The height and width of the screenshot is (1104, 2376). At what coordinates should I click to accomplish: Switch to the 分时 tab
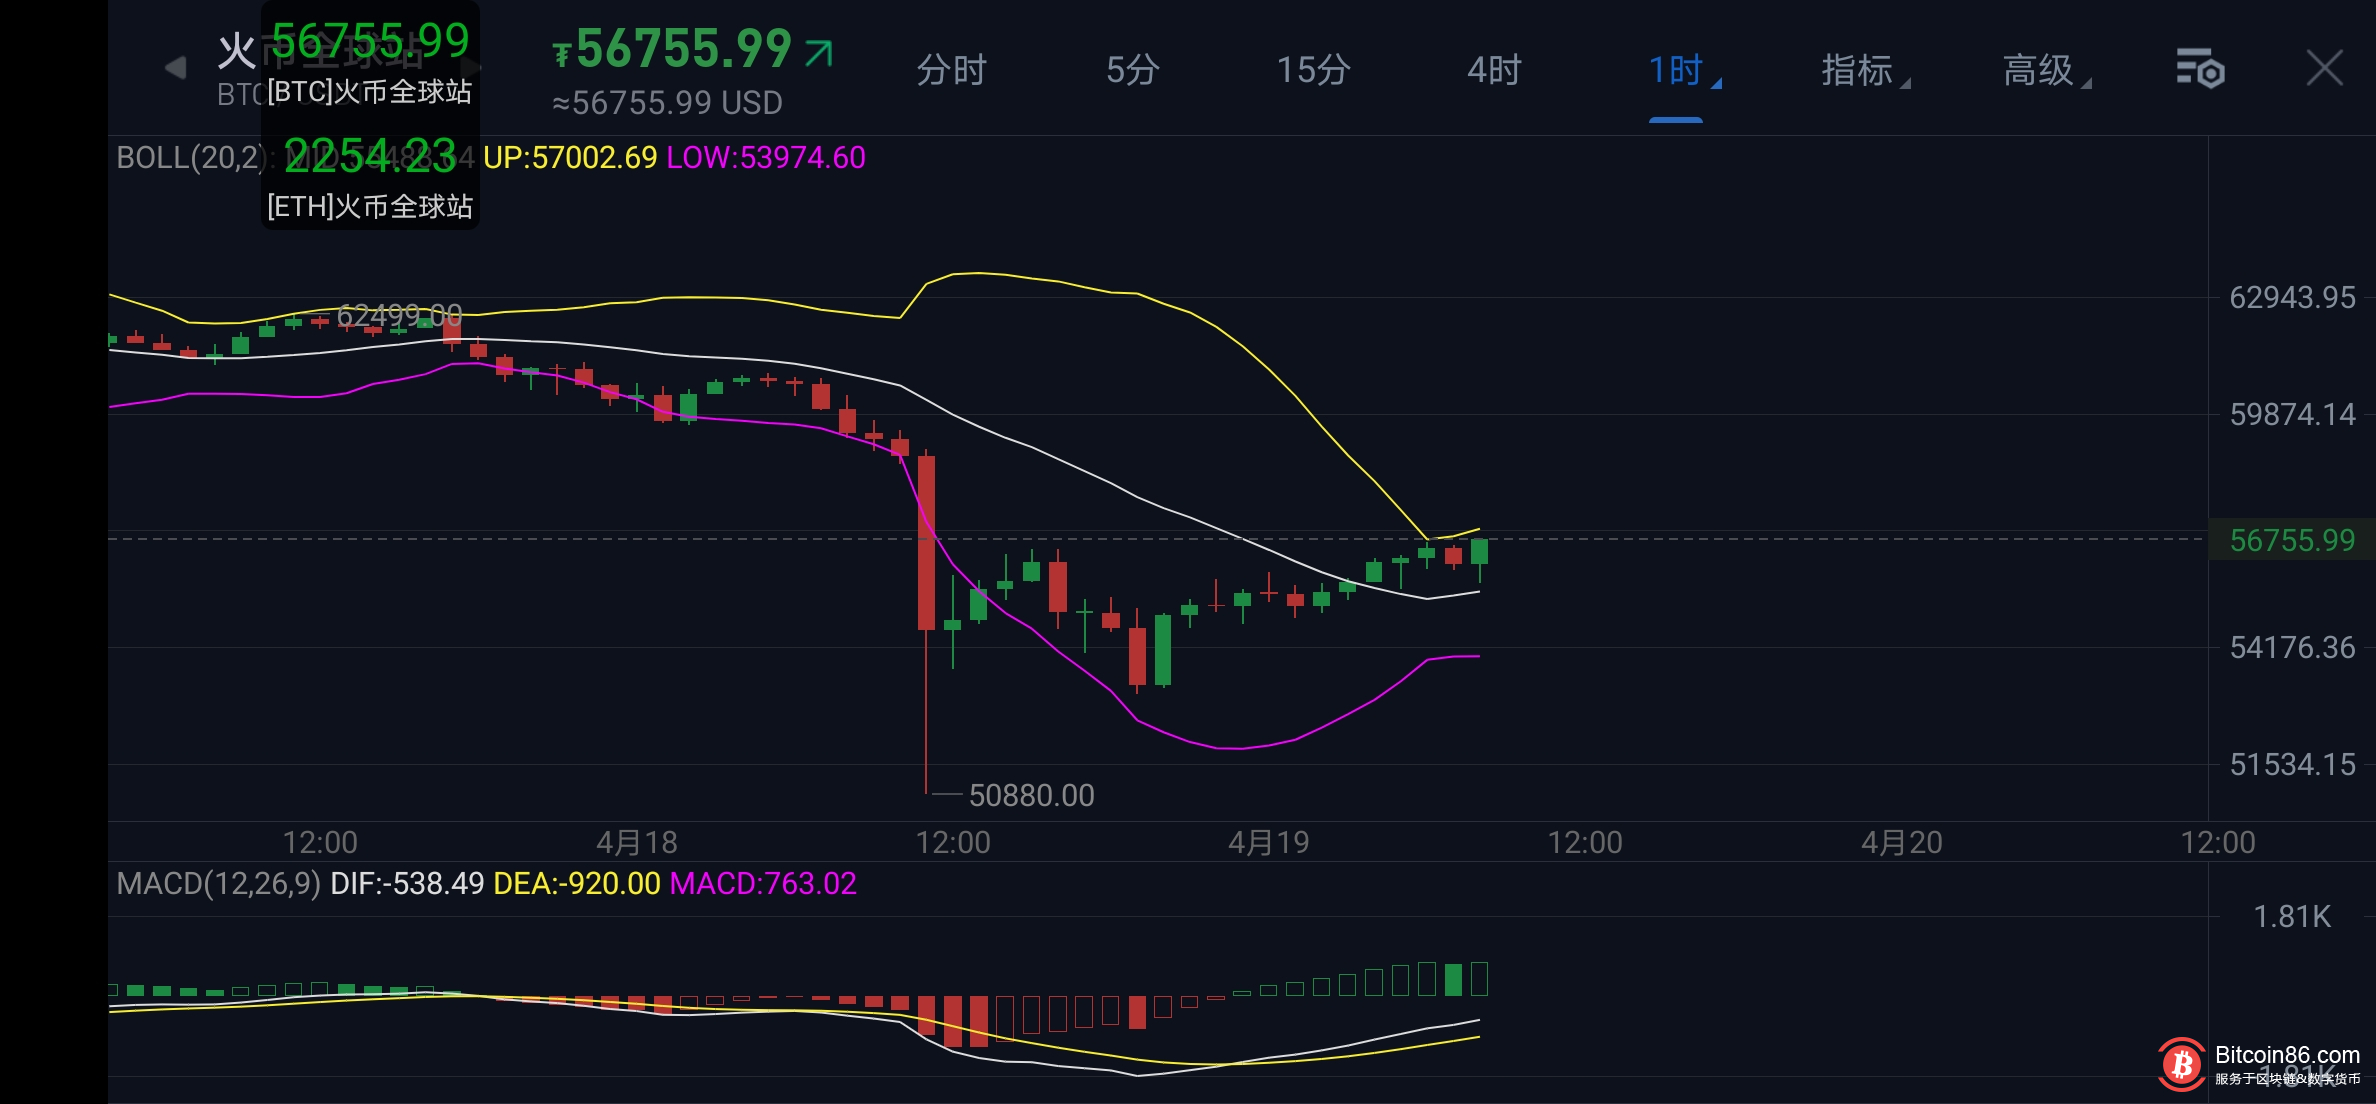[x=951, y=71]
